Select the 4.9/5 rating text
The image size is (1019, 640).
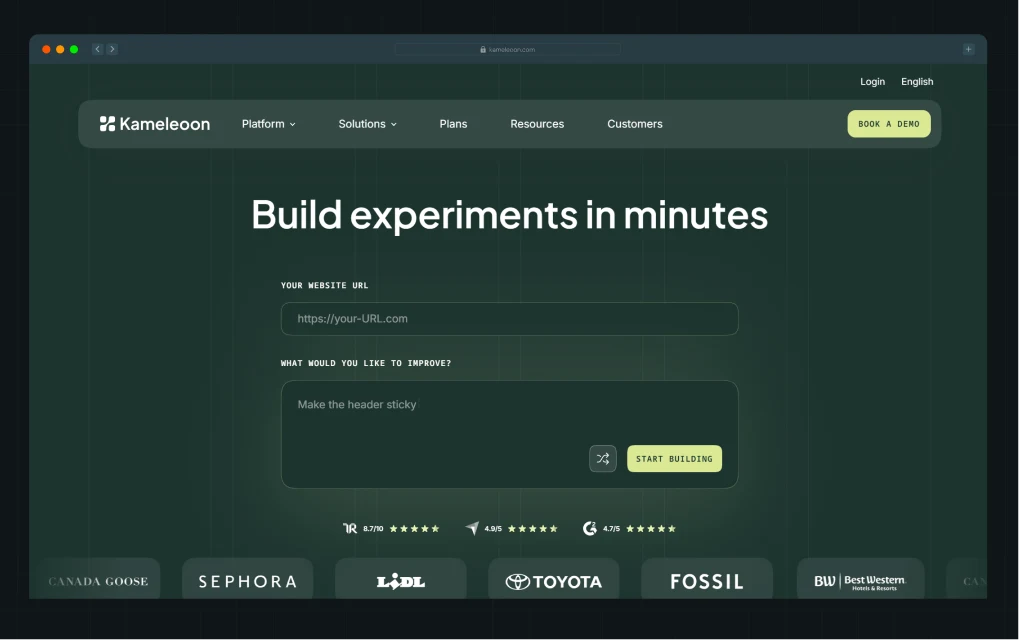493,529
